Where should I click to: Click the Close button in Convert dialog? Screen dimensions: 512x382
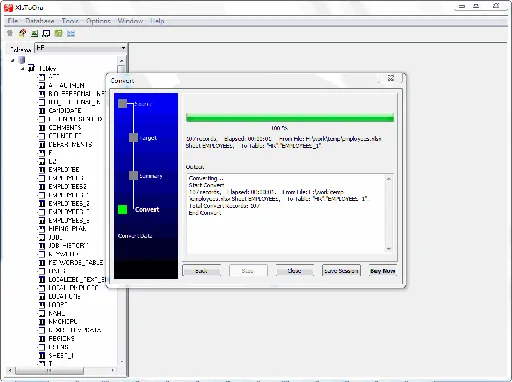tap(295, 271)
